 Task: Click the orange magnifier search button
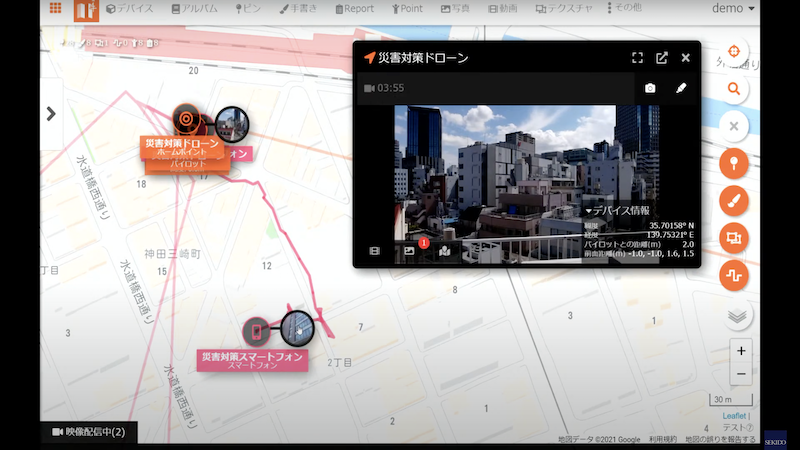coord(733,89)
